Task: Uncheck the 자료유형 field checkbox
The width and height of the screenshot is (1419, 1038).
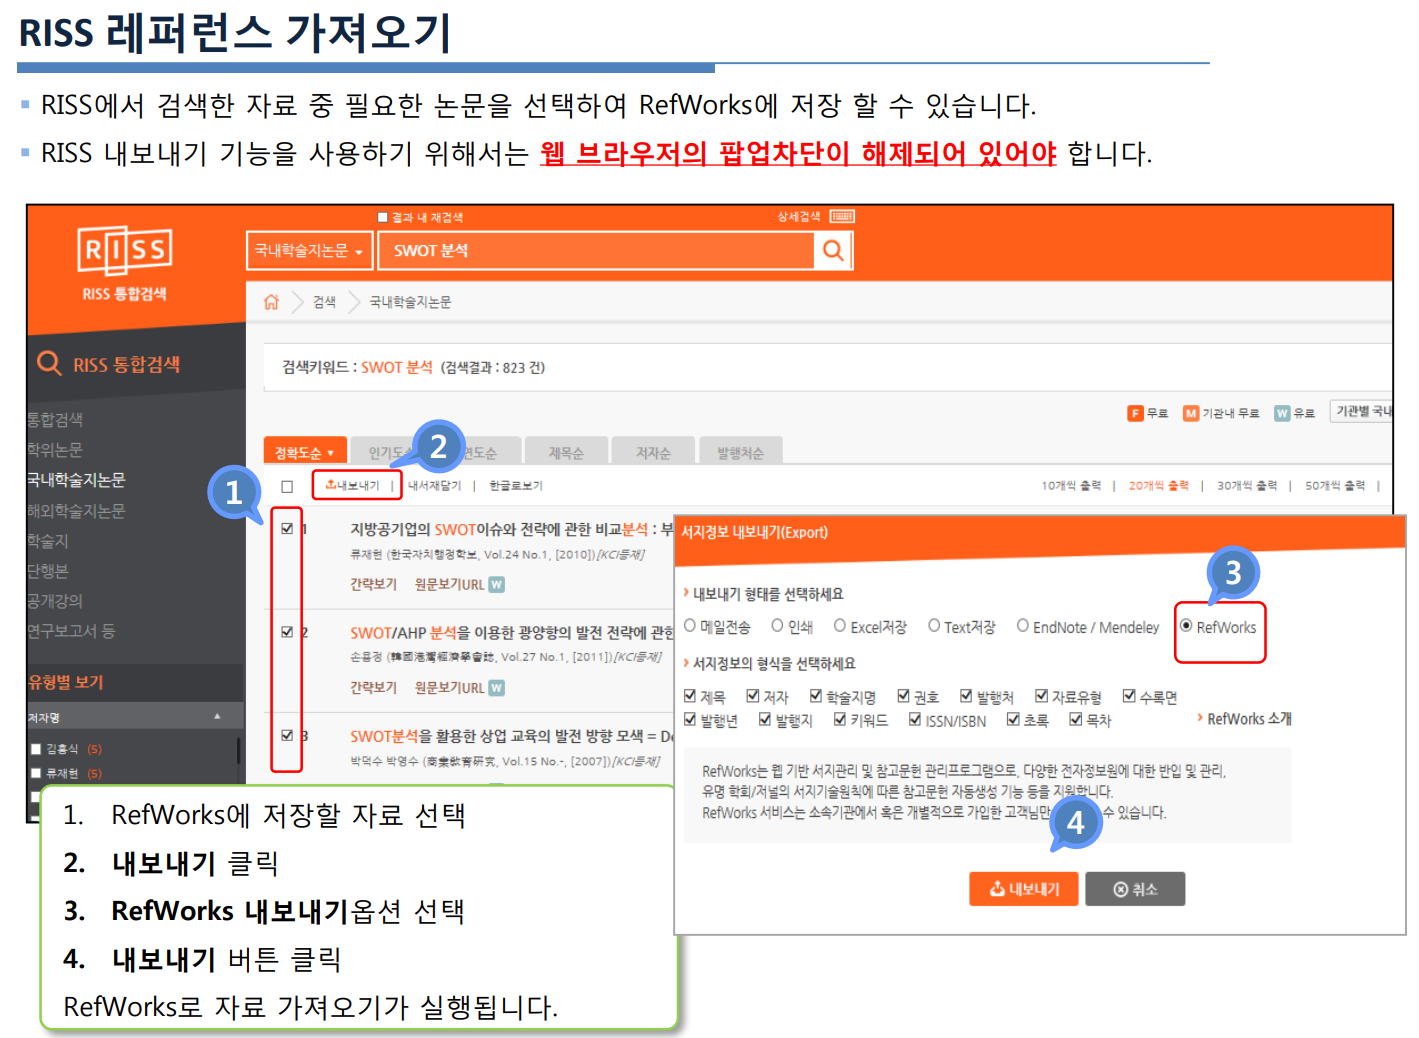Action: pyautogui.click(x=1042, y=696)
